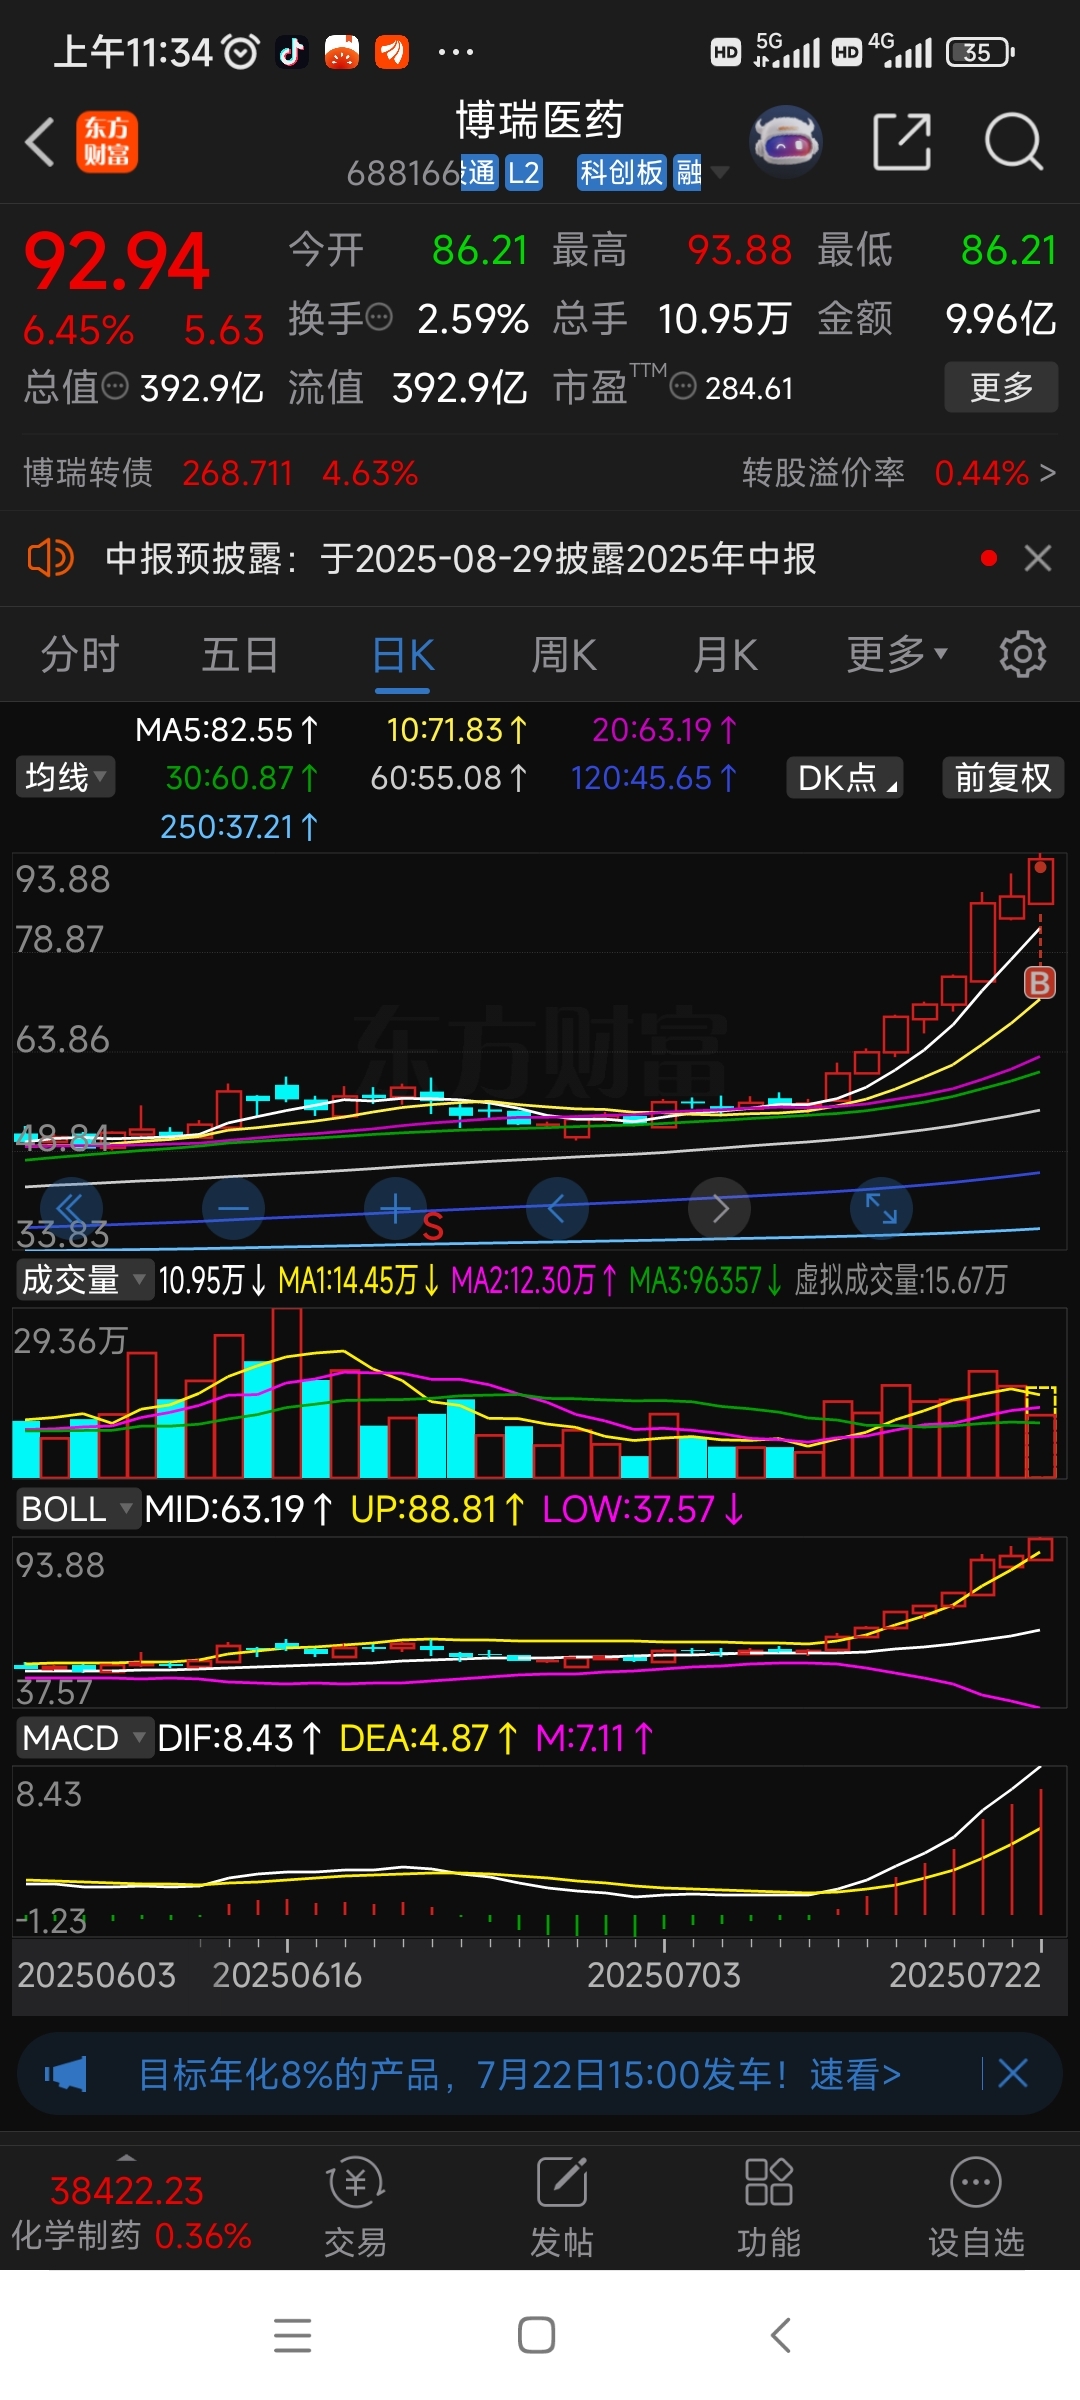Open 更多 period dropdown tab
1080x2400 pixels.
896,655
